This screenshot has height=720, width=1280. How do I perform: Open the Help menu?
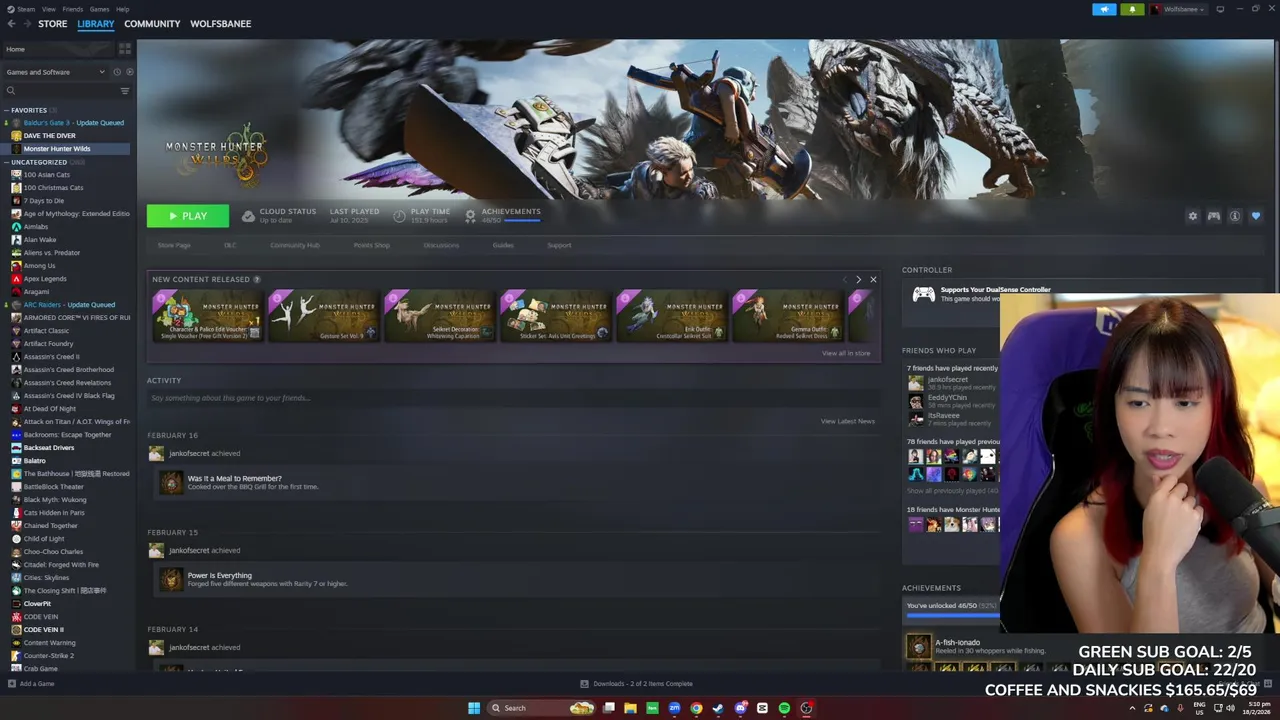pos(122,9)
